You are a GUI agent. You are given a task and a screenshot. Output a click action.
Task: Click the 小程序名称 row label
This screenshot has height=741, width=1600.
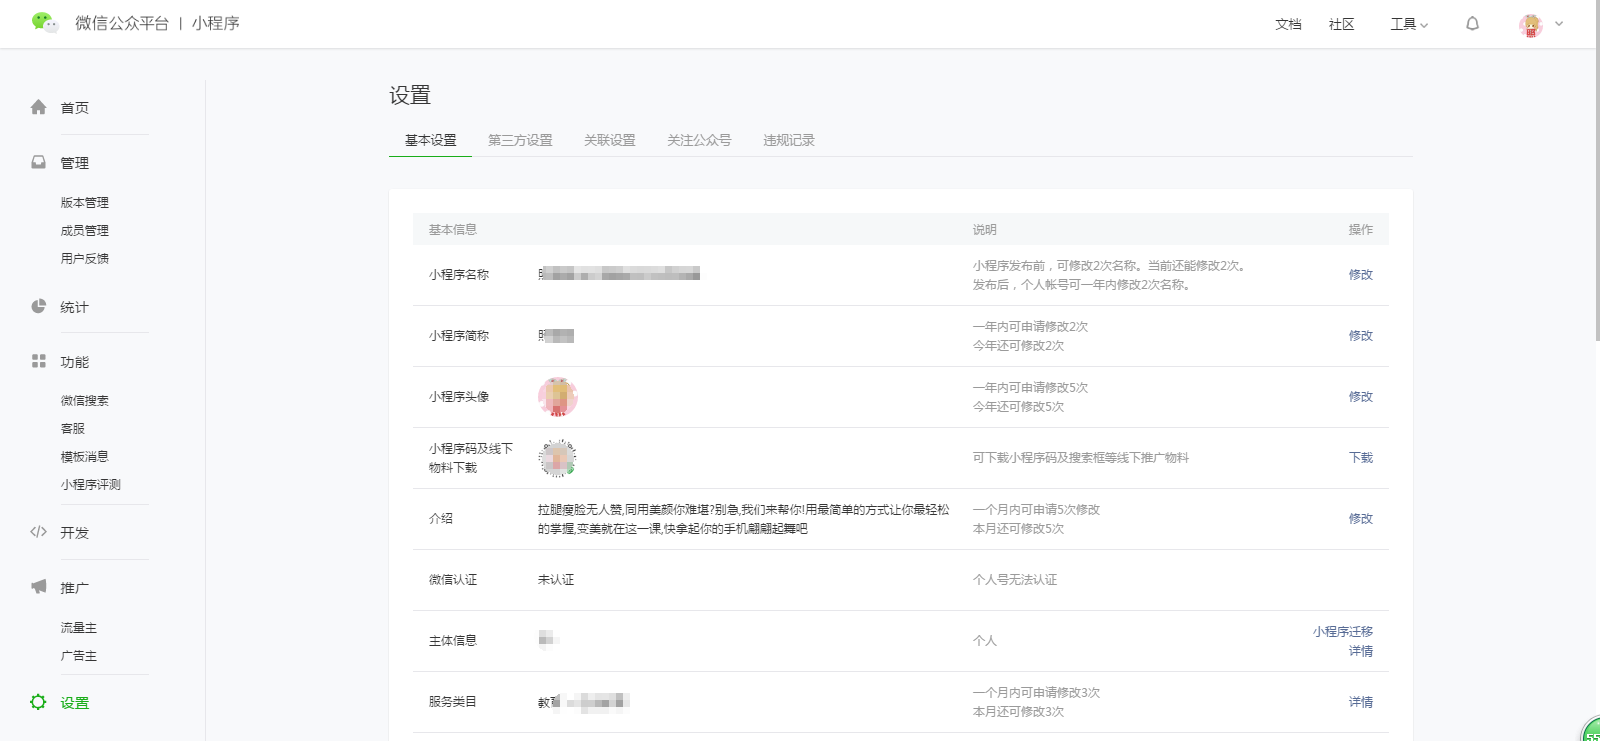tap(459, 275)
